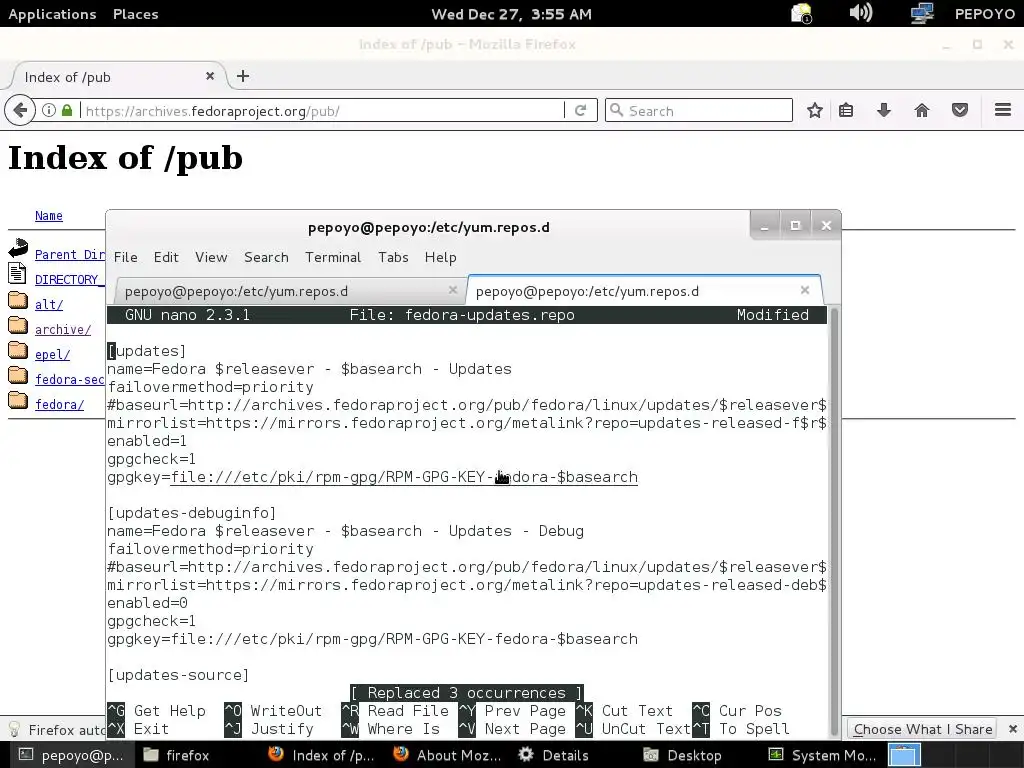Screen dimensions: 1024x768
Task: Click the '[updates-source]' line in nano
Action: pyautogui.click(x=178, y=675)
